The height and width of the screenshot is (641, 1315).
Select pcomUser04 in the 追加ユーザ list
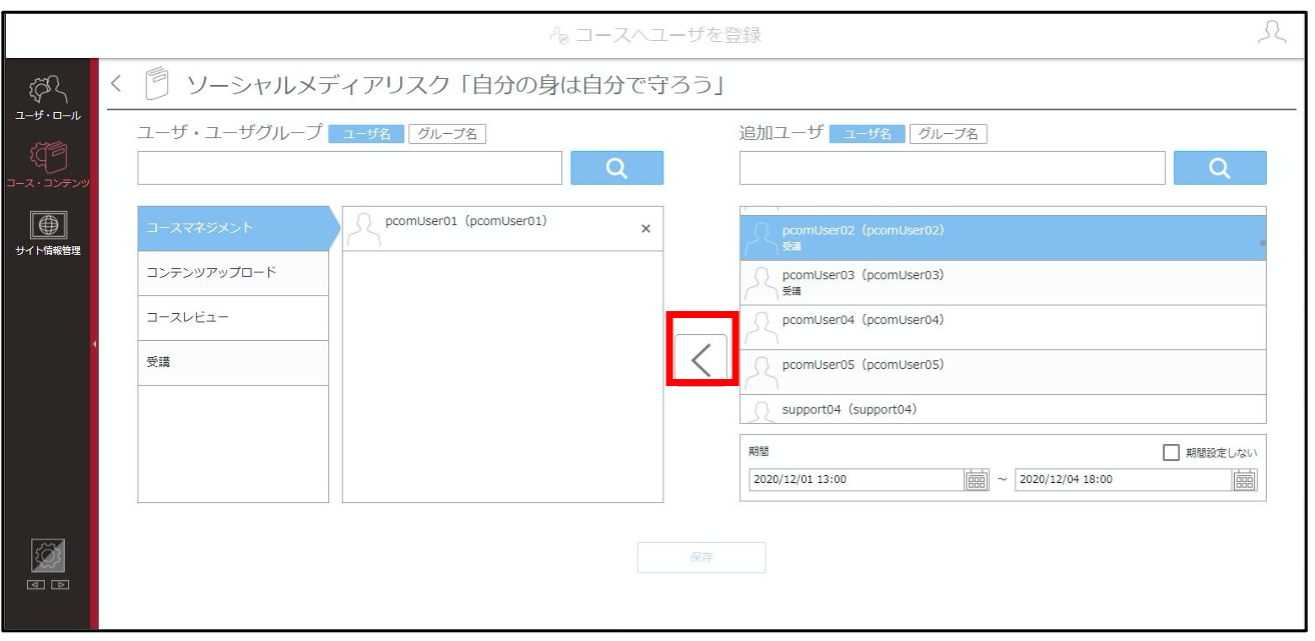coord(1003,327)
